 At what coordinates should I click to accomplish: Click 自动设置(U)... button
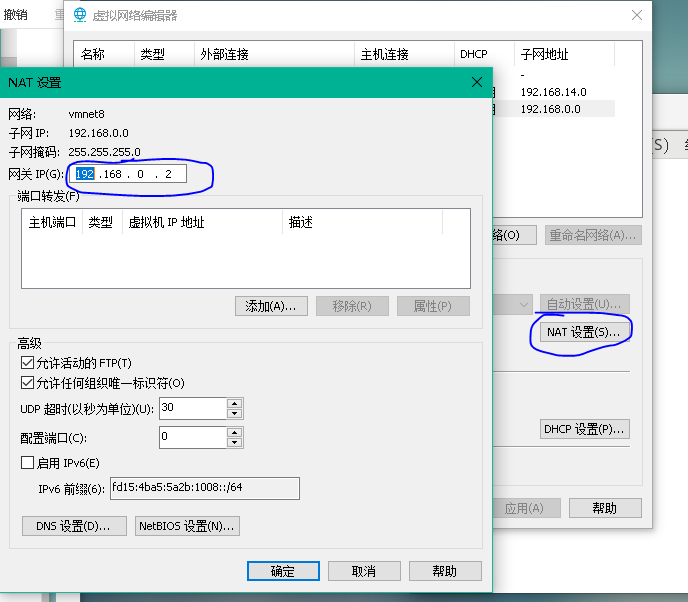pyautogui.click(x=585, y=304)
